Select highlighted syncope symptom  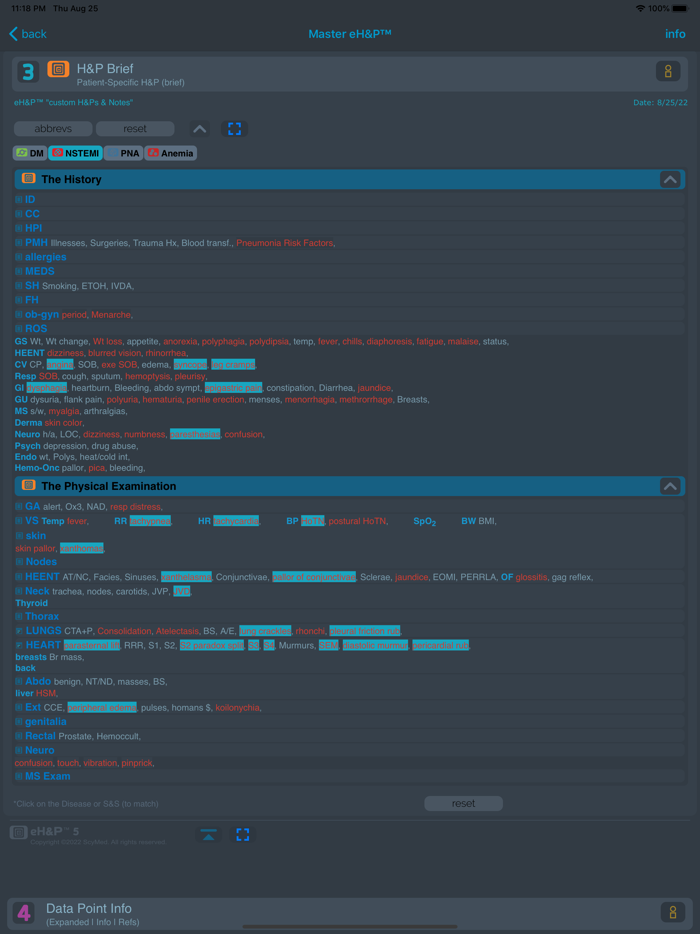pyautogui.click(x=191, y=365)
